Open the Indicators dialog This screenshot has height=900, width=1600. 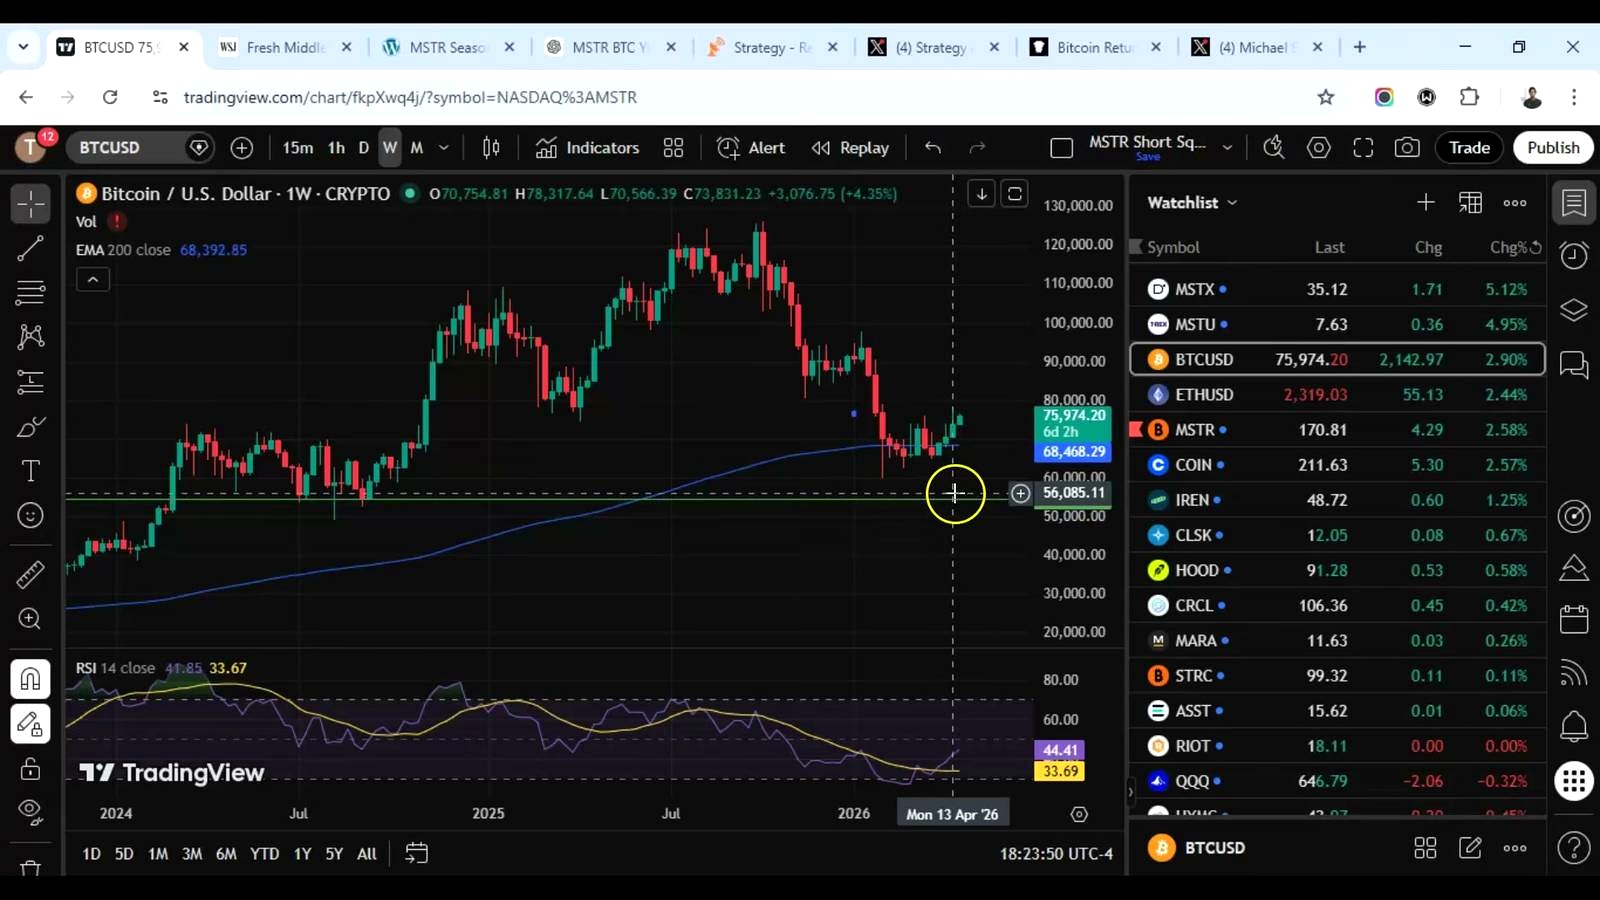pos(588,148)
